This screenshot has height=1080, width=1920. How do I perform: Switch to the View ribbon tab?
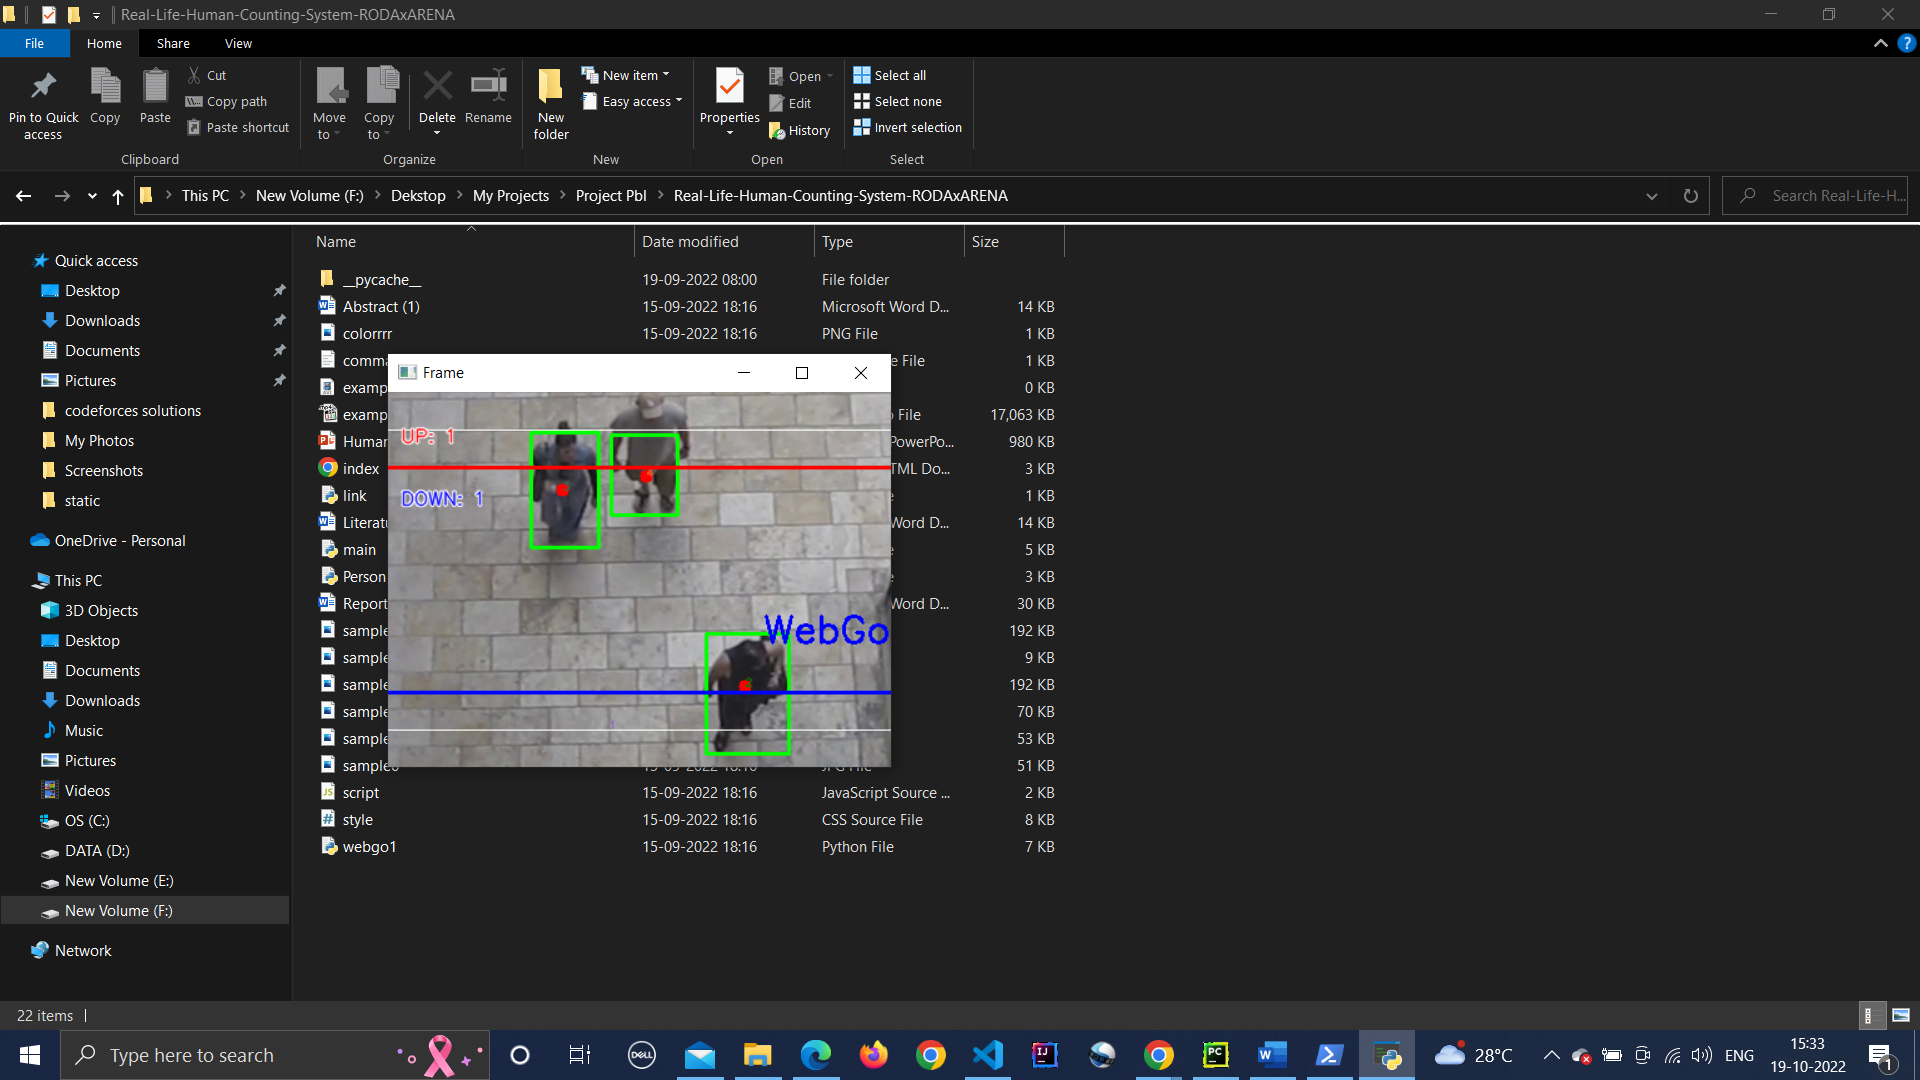(x=238, y=44)
